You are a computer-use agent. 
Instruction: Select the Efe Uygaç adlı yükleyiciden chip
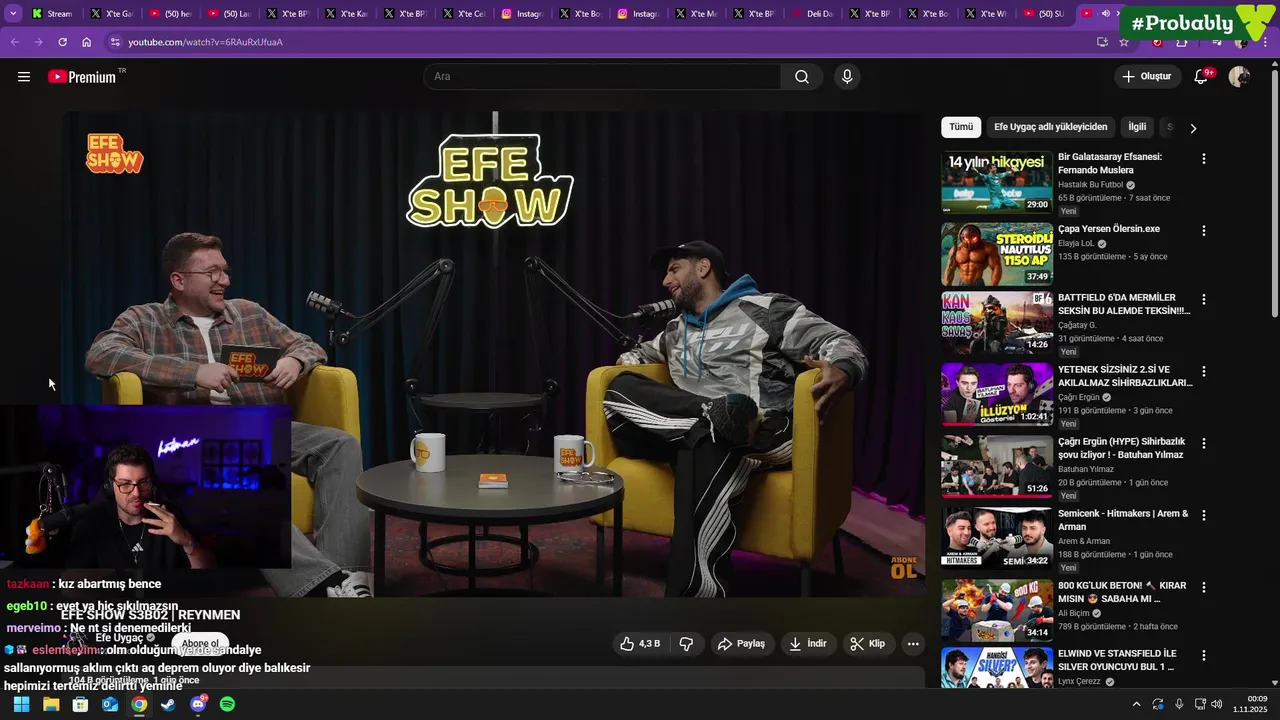(x=1050, y=127)
